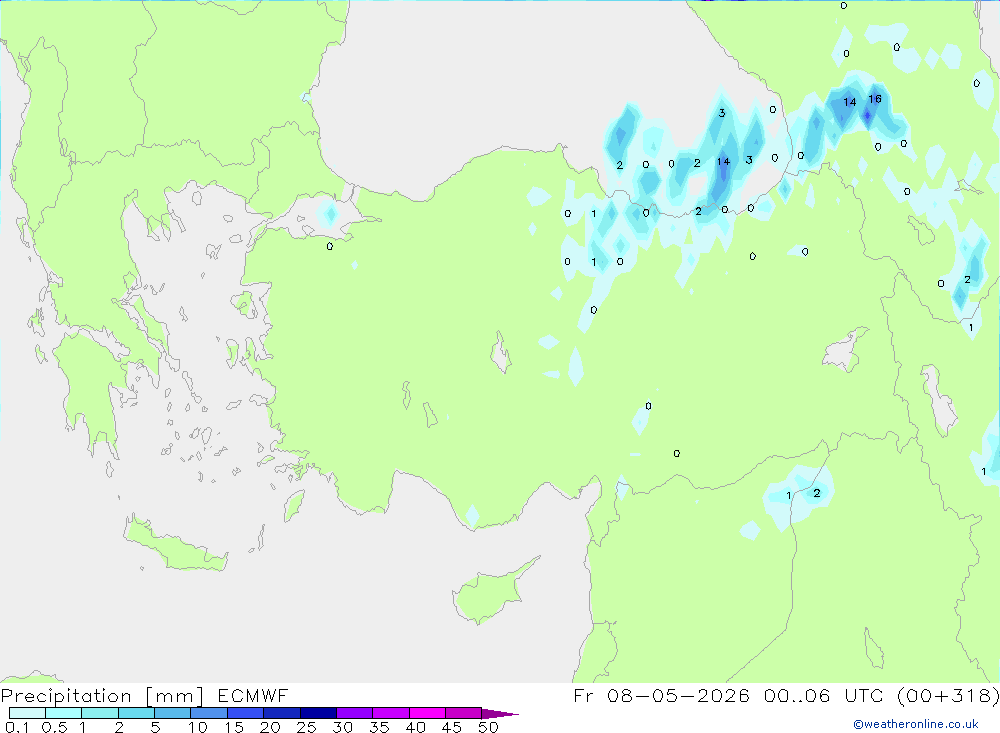The height and width of the screenshot is (733, 1000).
Task: Click the '25' legend scale label
Action: pos(307,727)
